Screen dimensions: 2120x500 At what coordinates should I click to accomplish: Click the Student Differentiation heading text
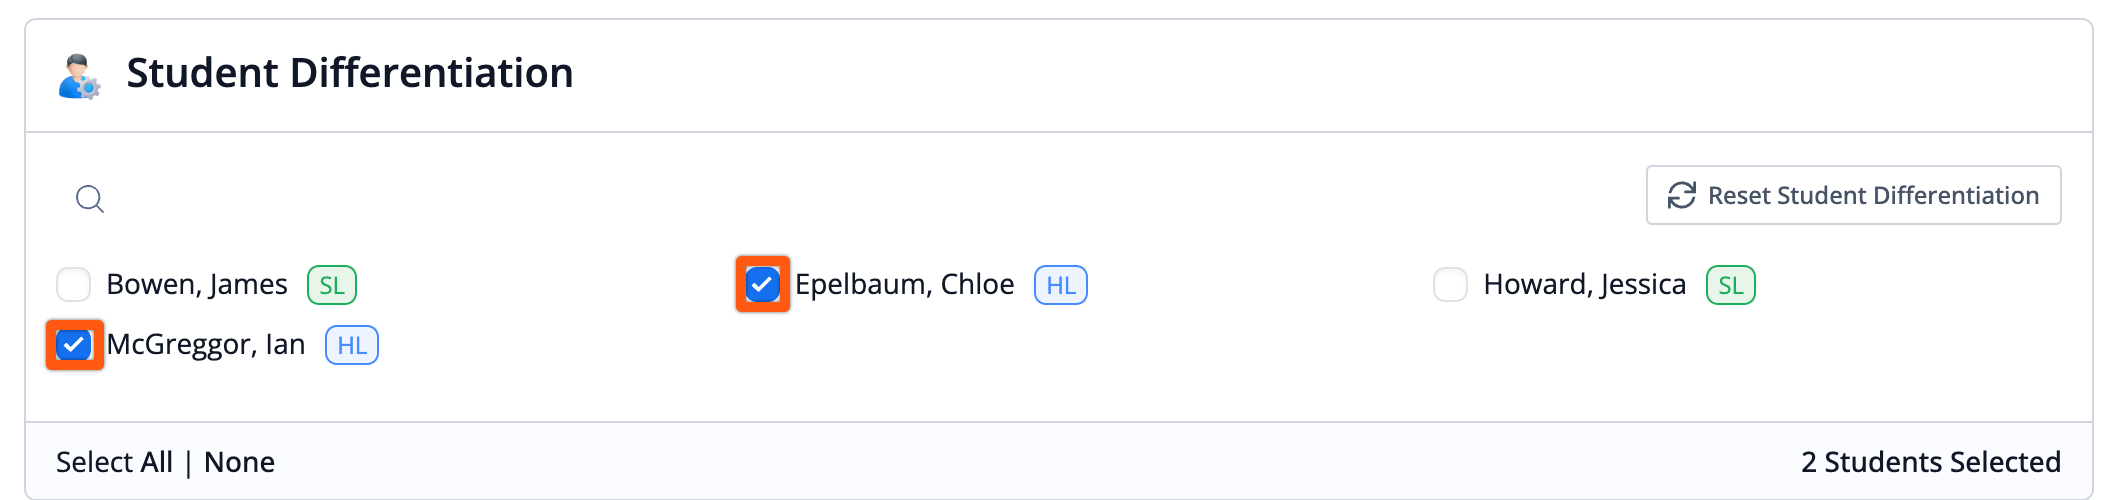point(349,74)
